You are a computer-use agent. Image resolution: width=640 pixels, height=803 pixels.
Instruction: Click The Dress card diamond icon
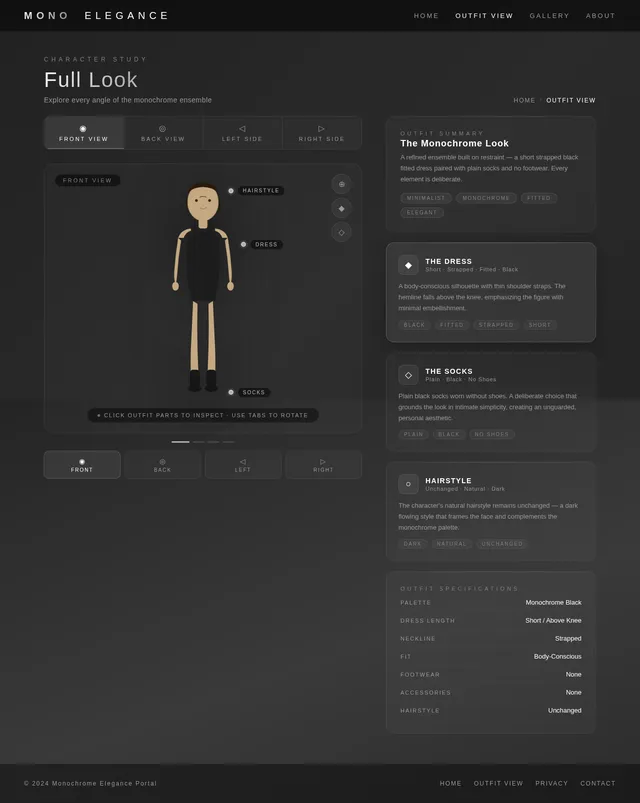click(x=408, y=265)
